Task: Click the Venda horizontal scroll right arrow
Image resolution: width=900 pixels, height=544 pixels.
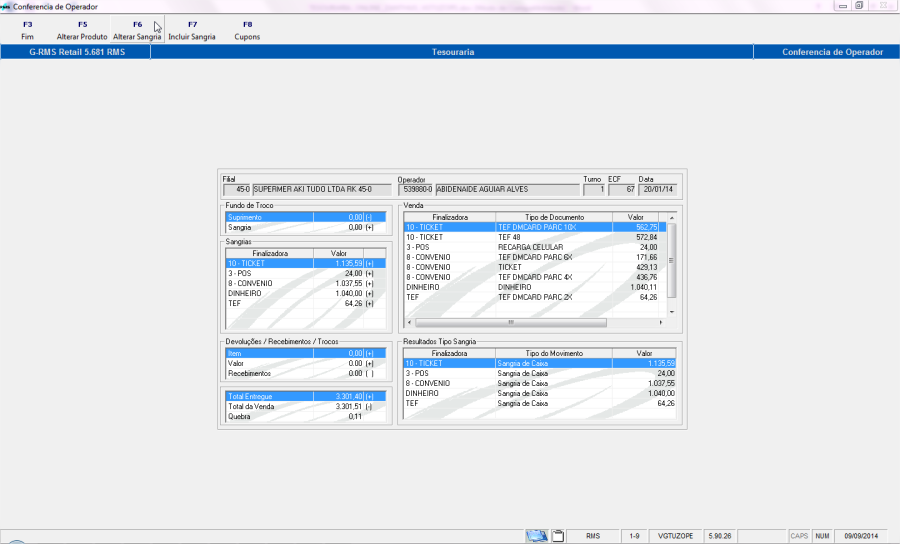Action: [661, 322]
